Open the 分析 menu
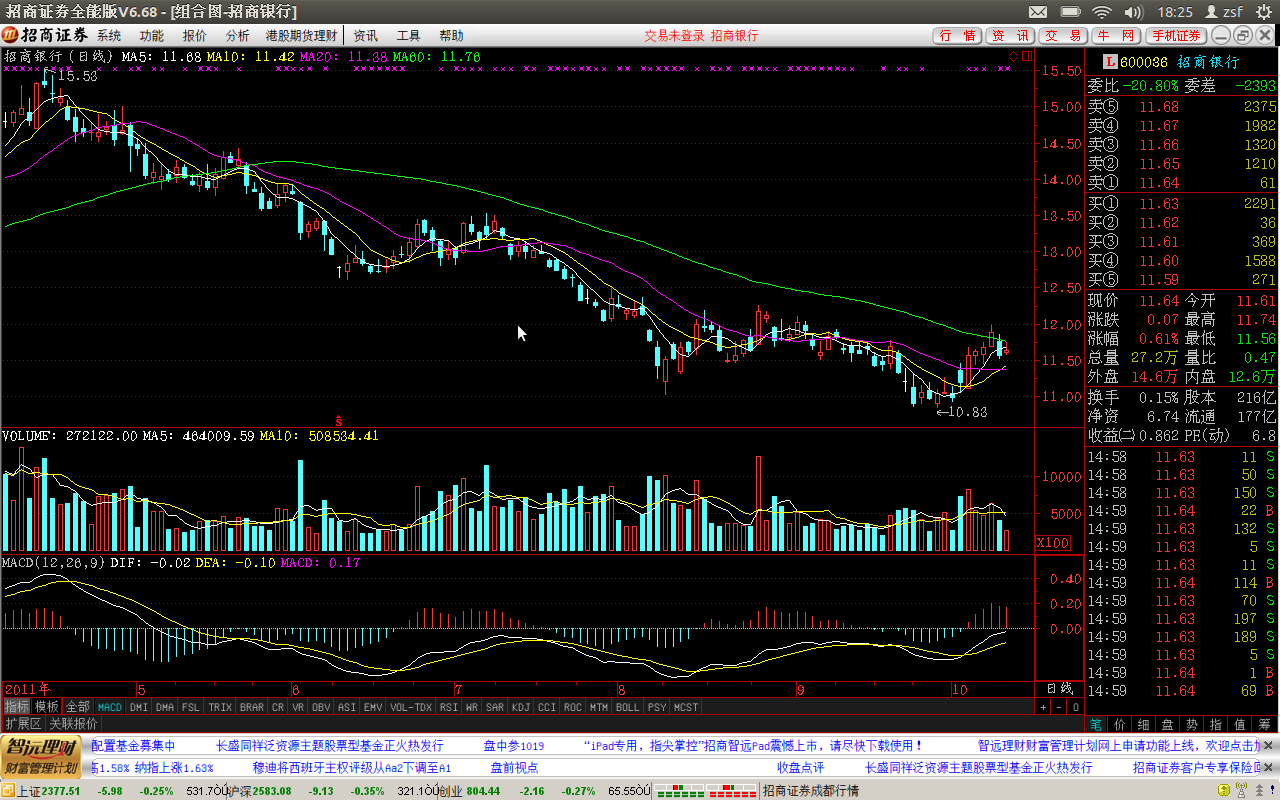This screenshot has height=800, width=1280. [x=238, y=35]
